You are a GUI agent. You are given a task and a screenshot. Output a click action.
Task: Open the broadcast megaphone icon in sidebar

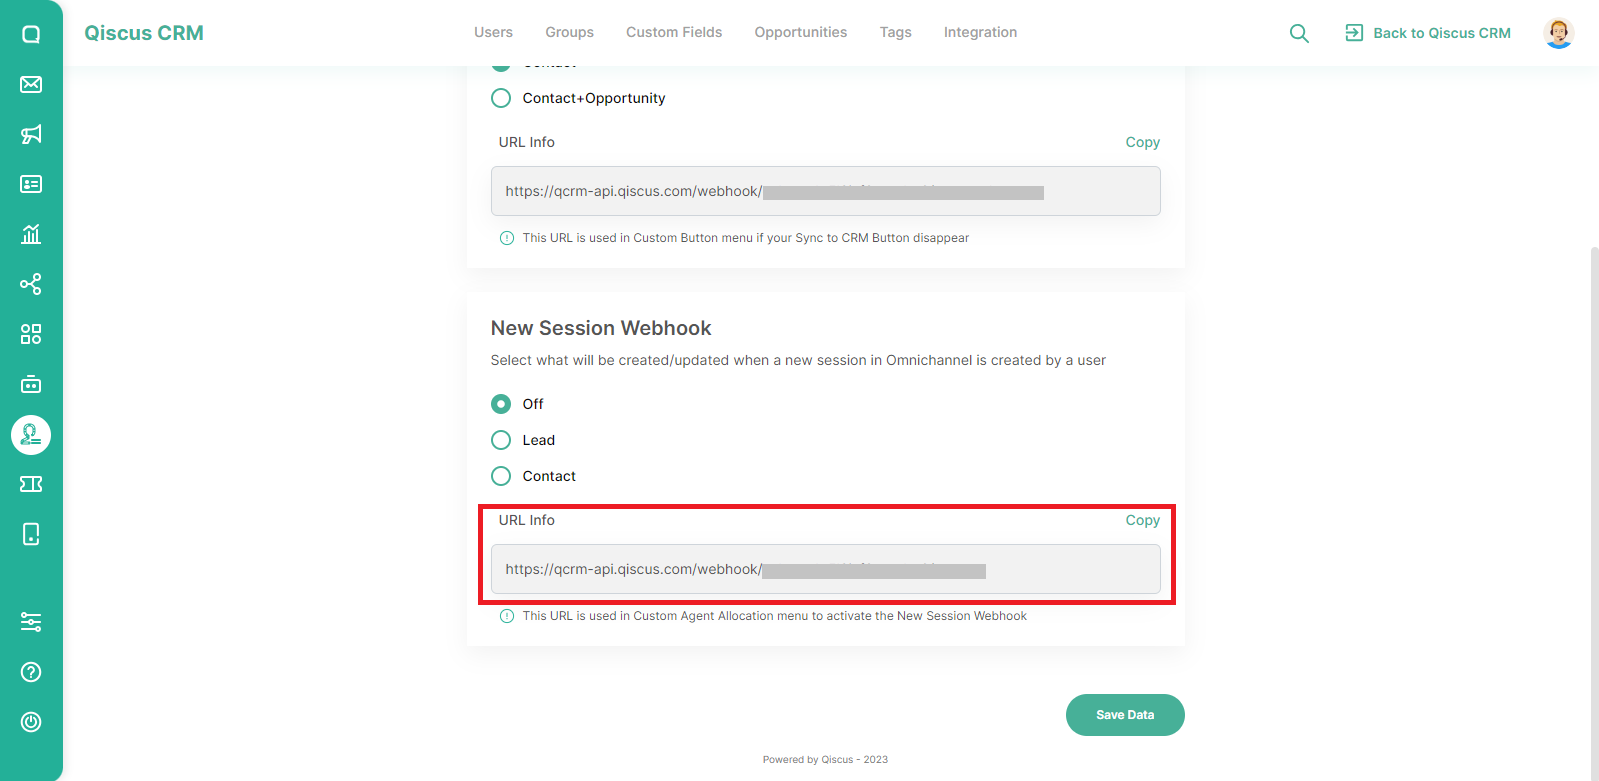(x=31, y=134)
